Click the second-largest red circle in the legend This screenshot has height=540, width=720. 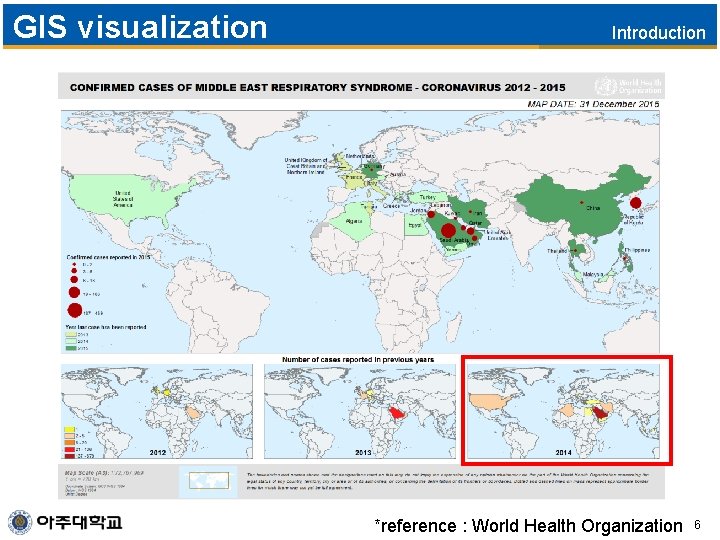[74, 292]
